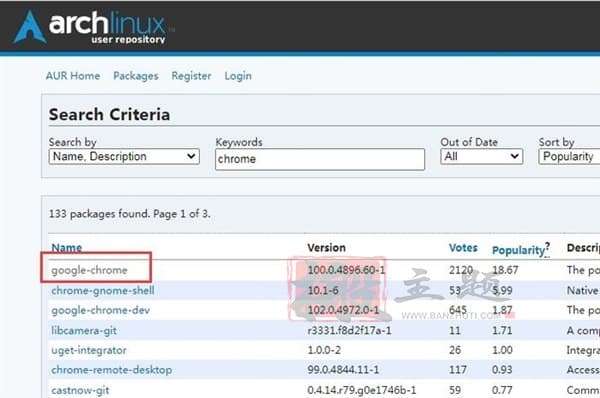Click the Version column header
The width and height of the screenshot is (600, 398).
click(x=326, y=248)
